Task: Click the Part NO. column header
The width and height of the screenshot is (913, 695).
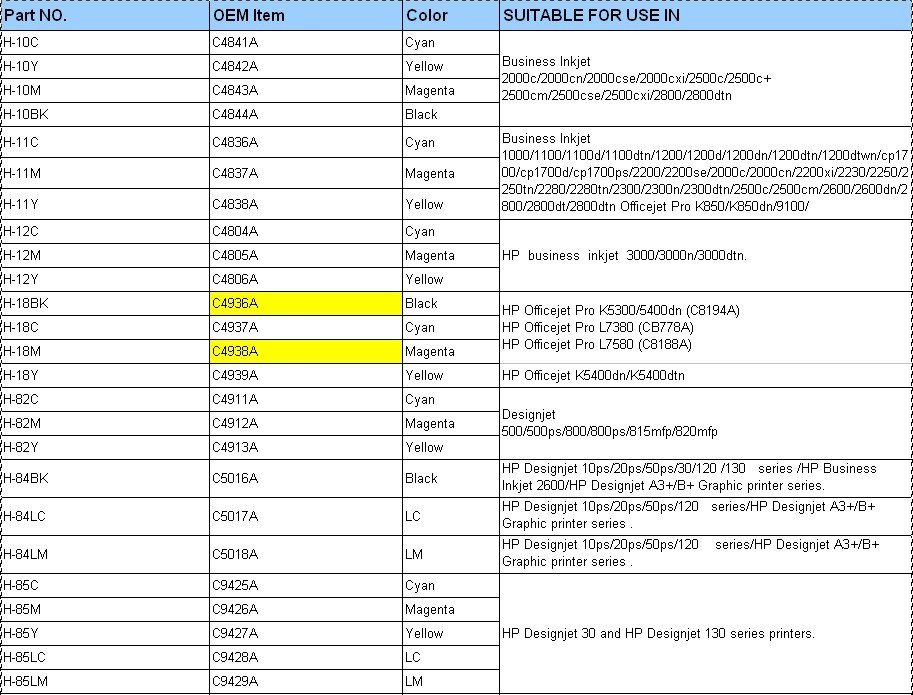Action: [x=104, y=16]
